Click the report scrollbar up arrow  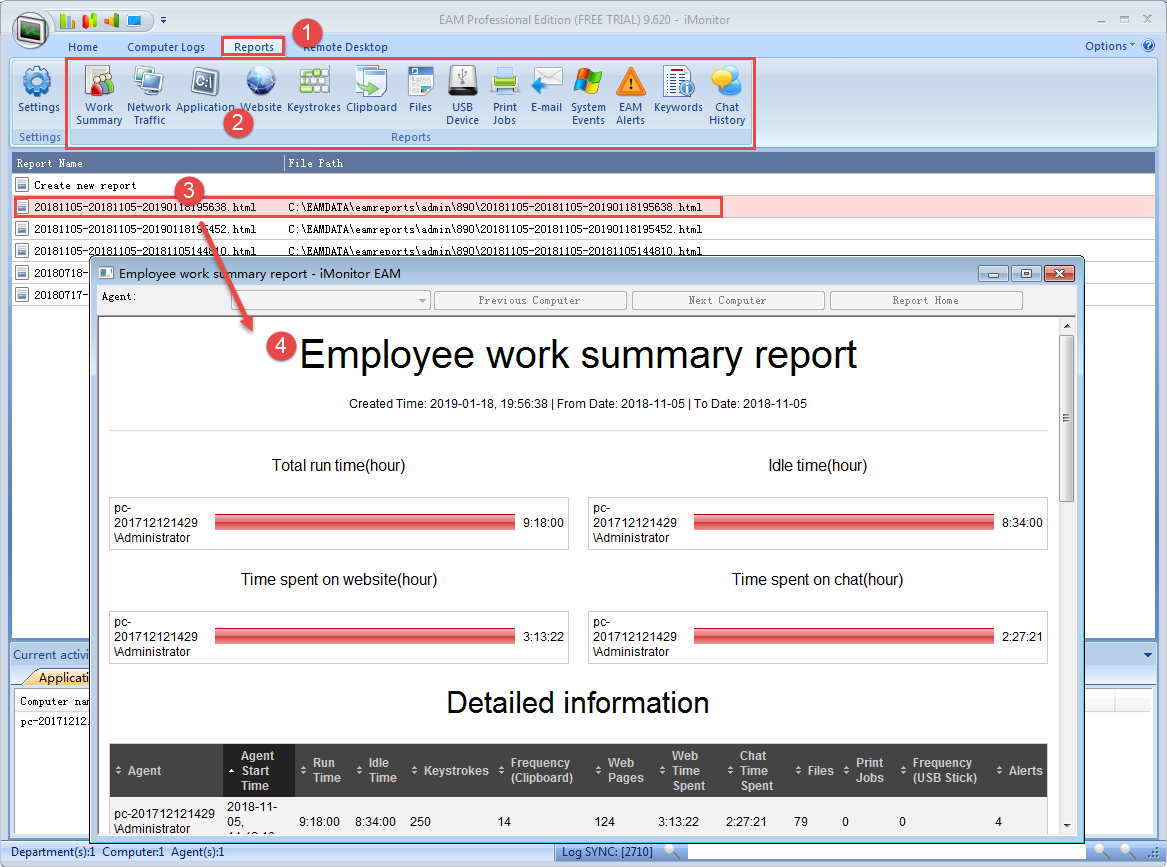point(1067,326)
